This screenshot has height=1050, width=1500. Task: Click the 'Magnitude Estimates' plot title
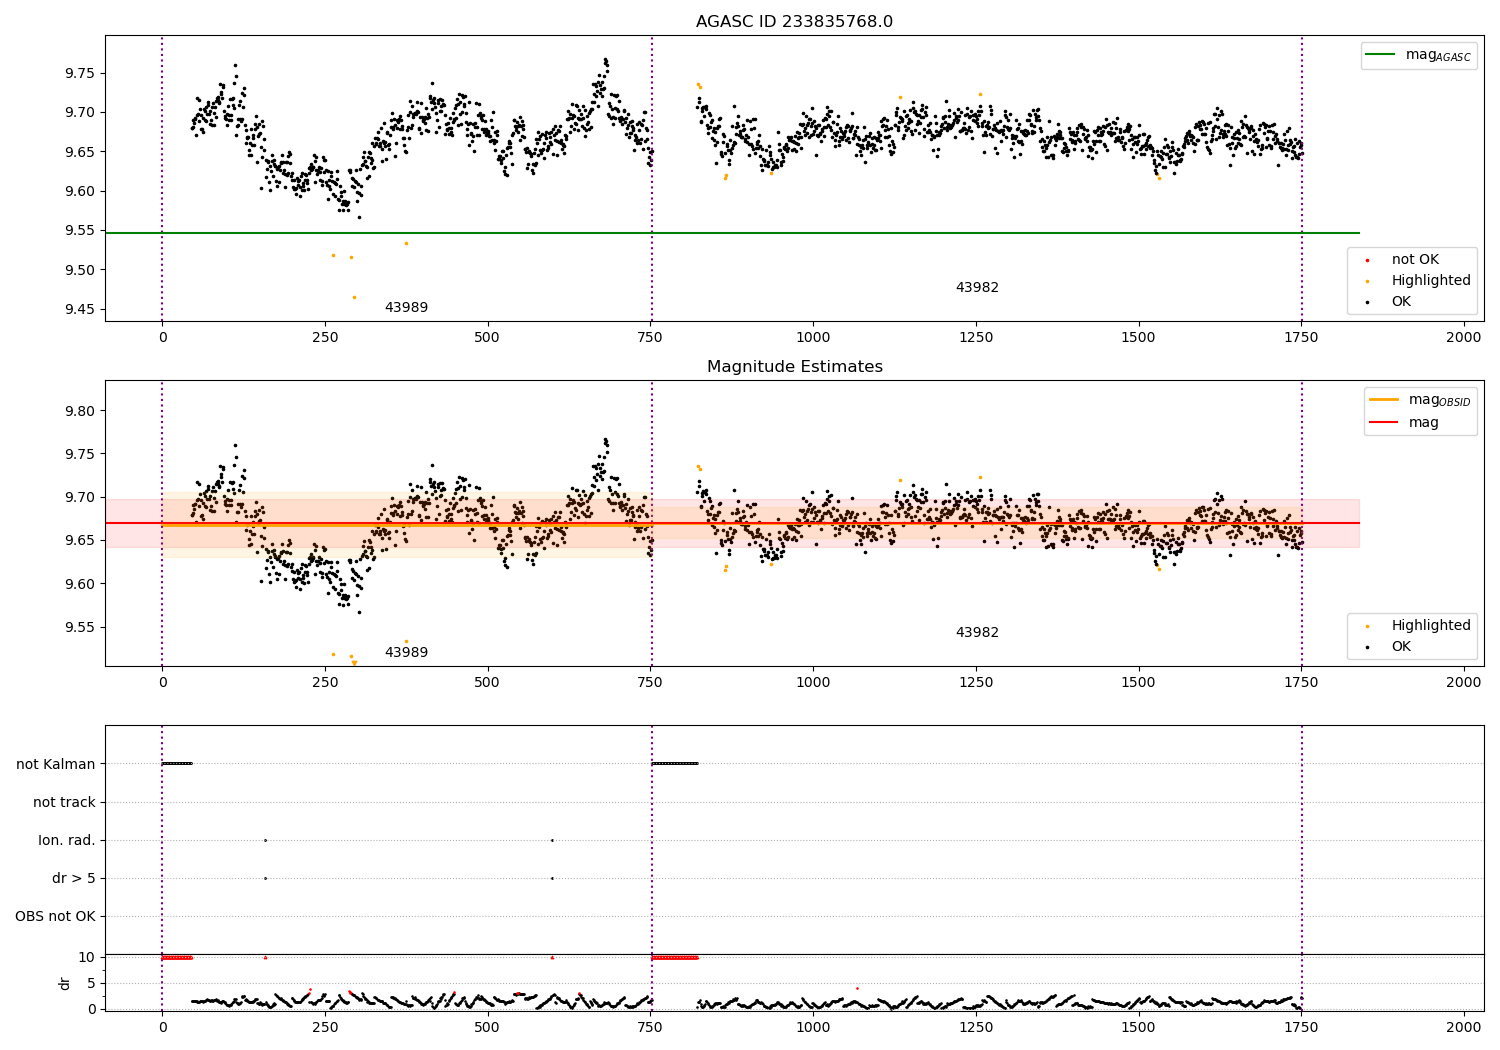[794, 367]
